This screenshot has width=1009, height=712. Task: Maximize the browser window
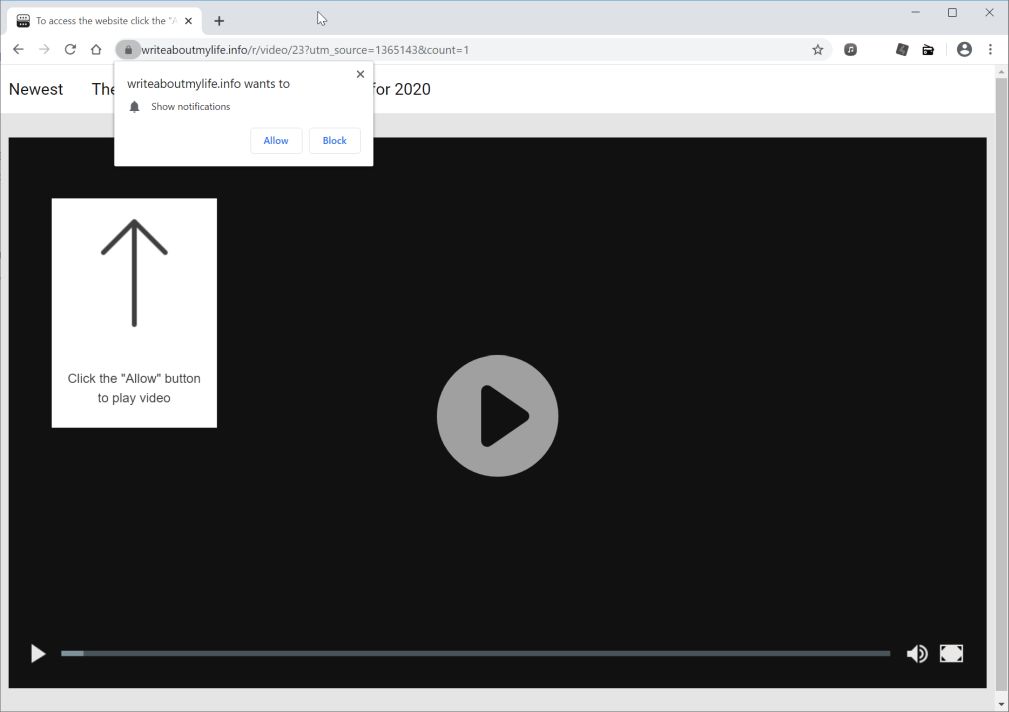[x=952, y=12]
